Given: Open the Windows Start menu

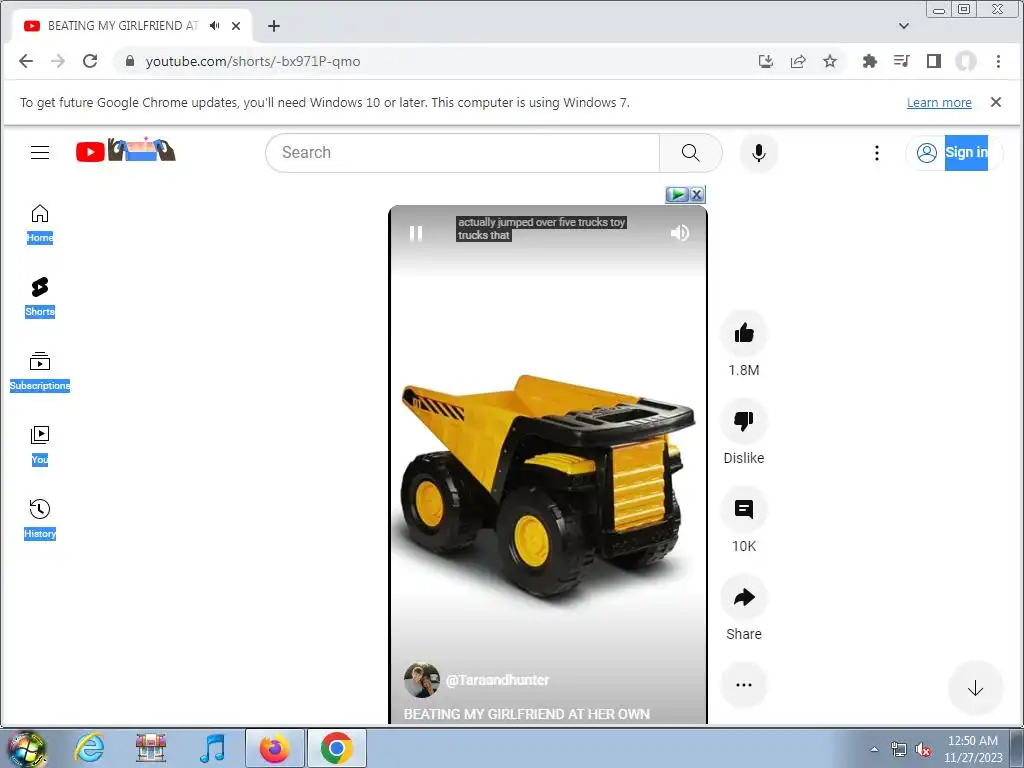Looking at the screenshot, I should pos(25,748).
